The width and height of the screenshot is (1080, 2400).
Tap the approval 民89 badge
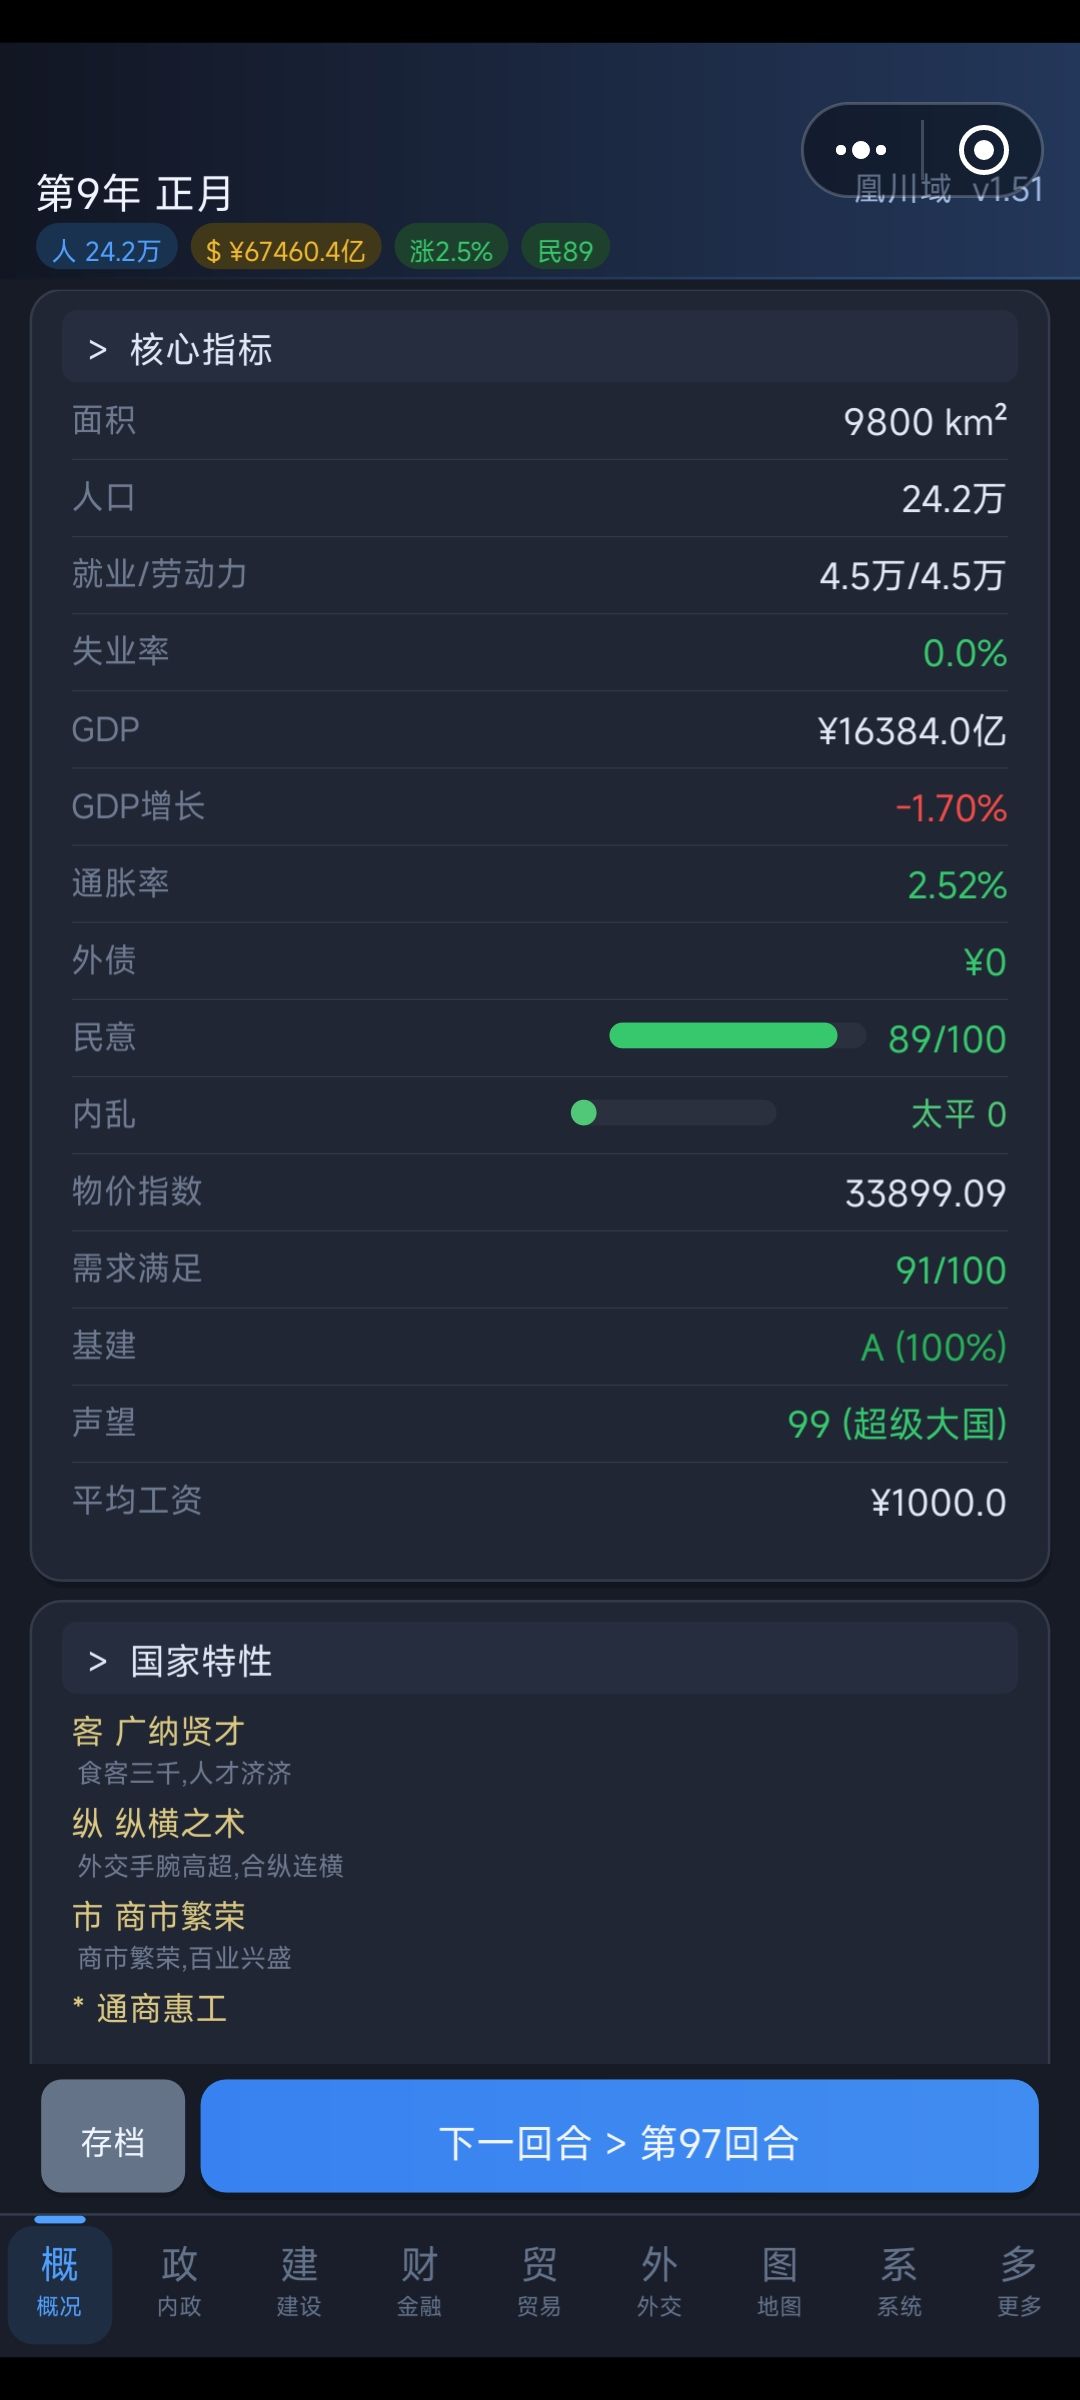(565, 250)
